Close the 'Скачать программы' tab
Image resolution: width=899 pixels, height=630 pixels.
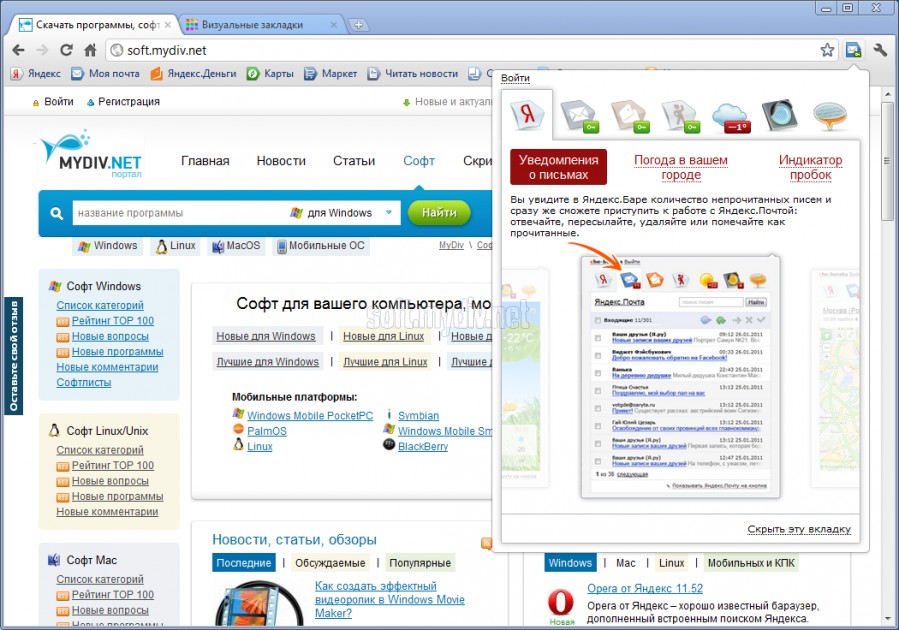167,25
